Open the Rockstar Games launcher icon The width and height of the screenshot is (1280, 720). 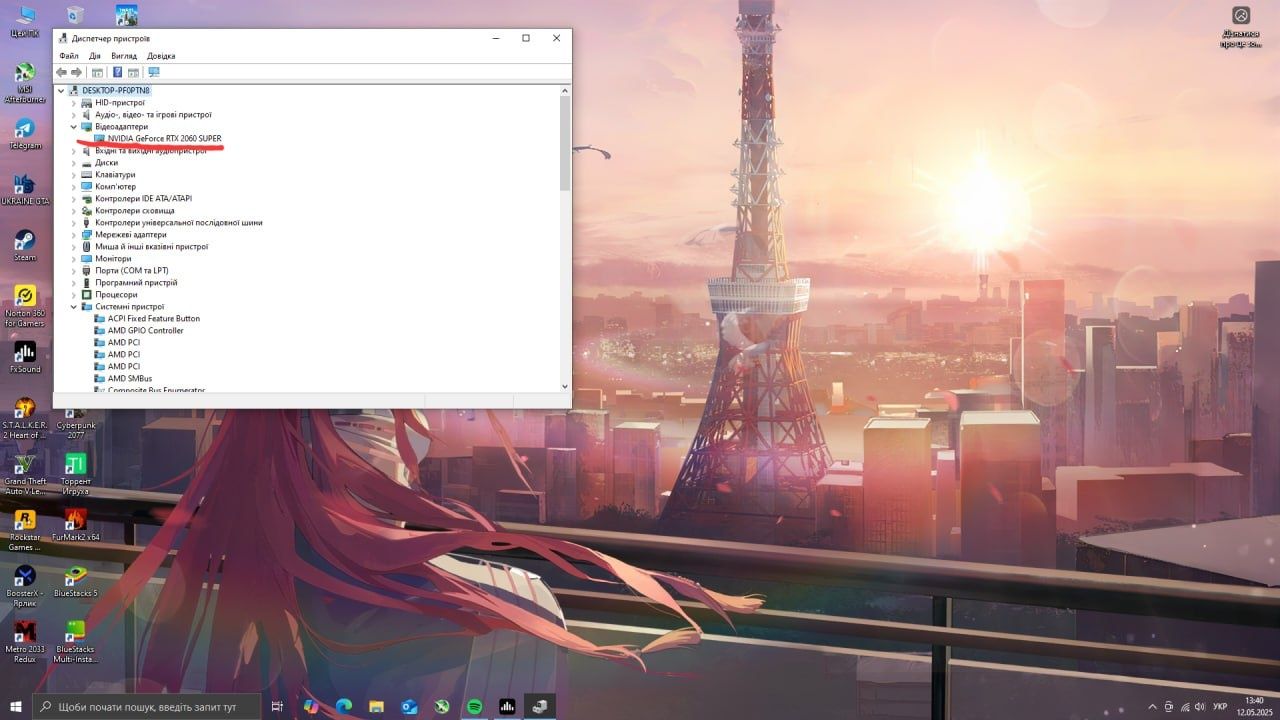(x=25, y=530)
